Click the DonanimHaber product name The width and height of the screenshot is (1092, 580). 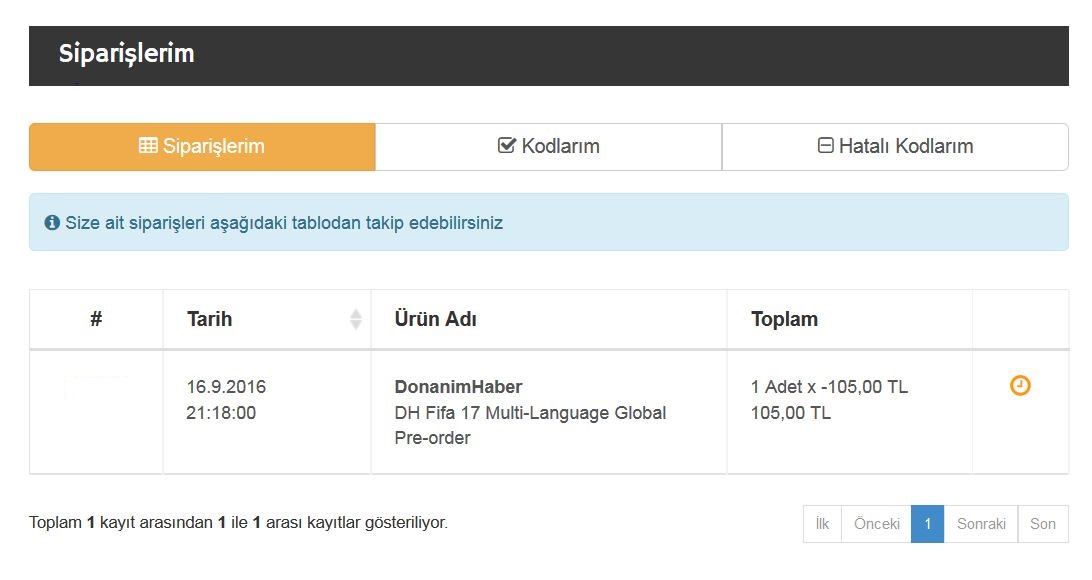point(458,387)
